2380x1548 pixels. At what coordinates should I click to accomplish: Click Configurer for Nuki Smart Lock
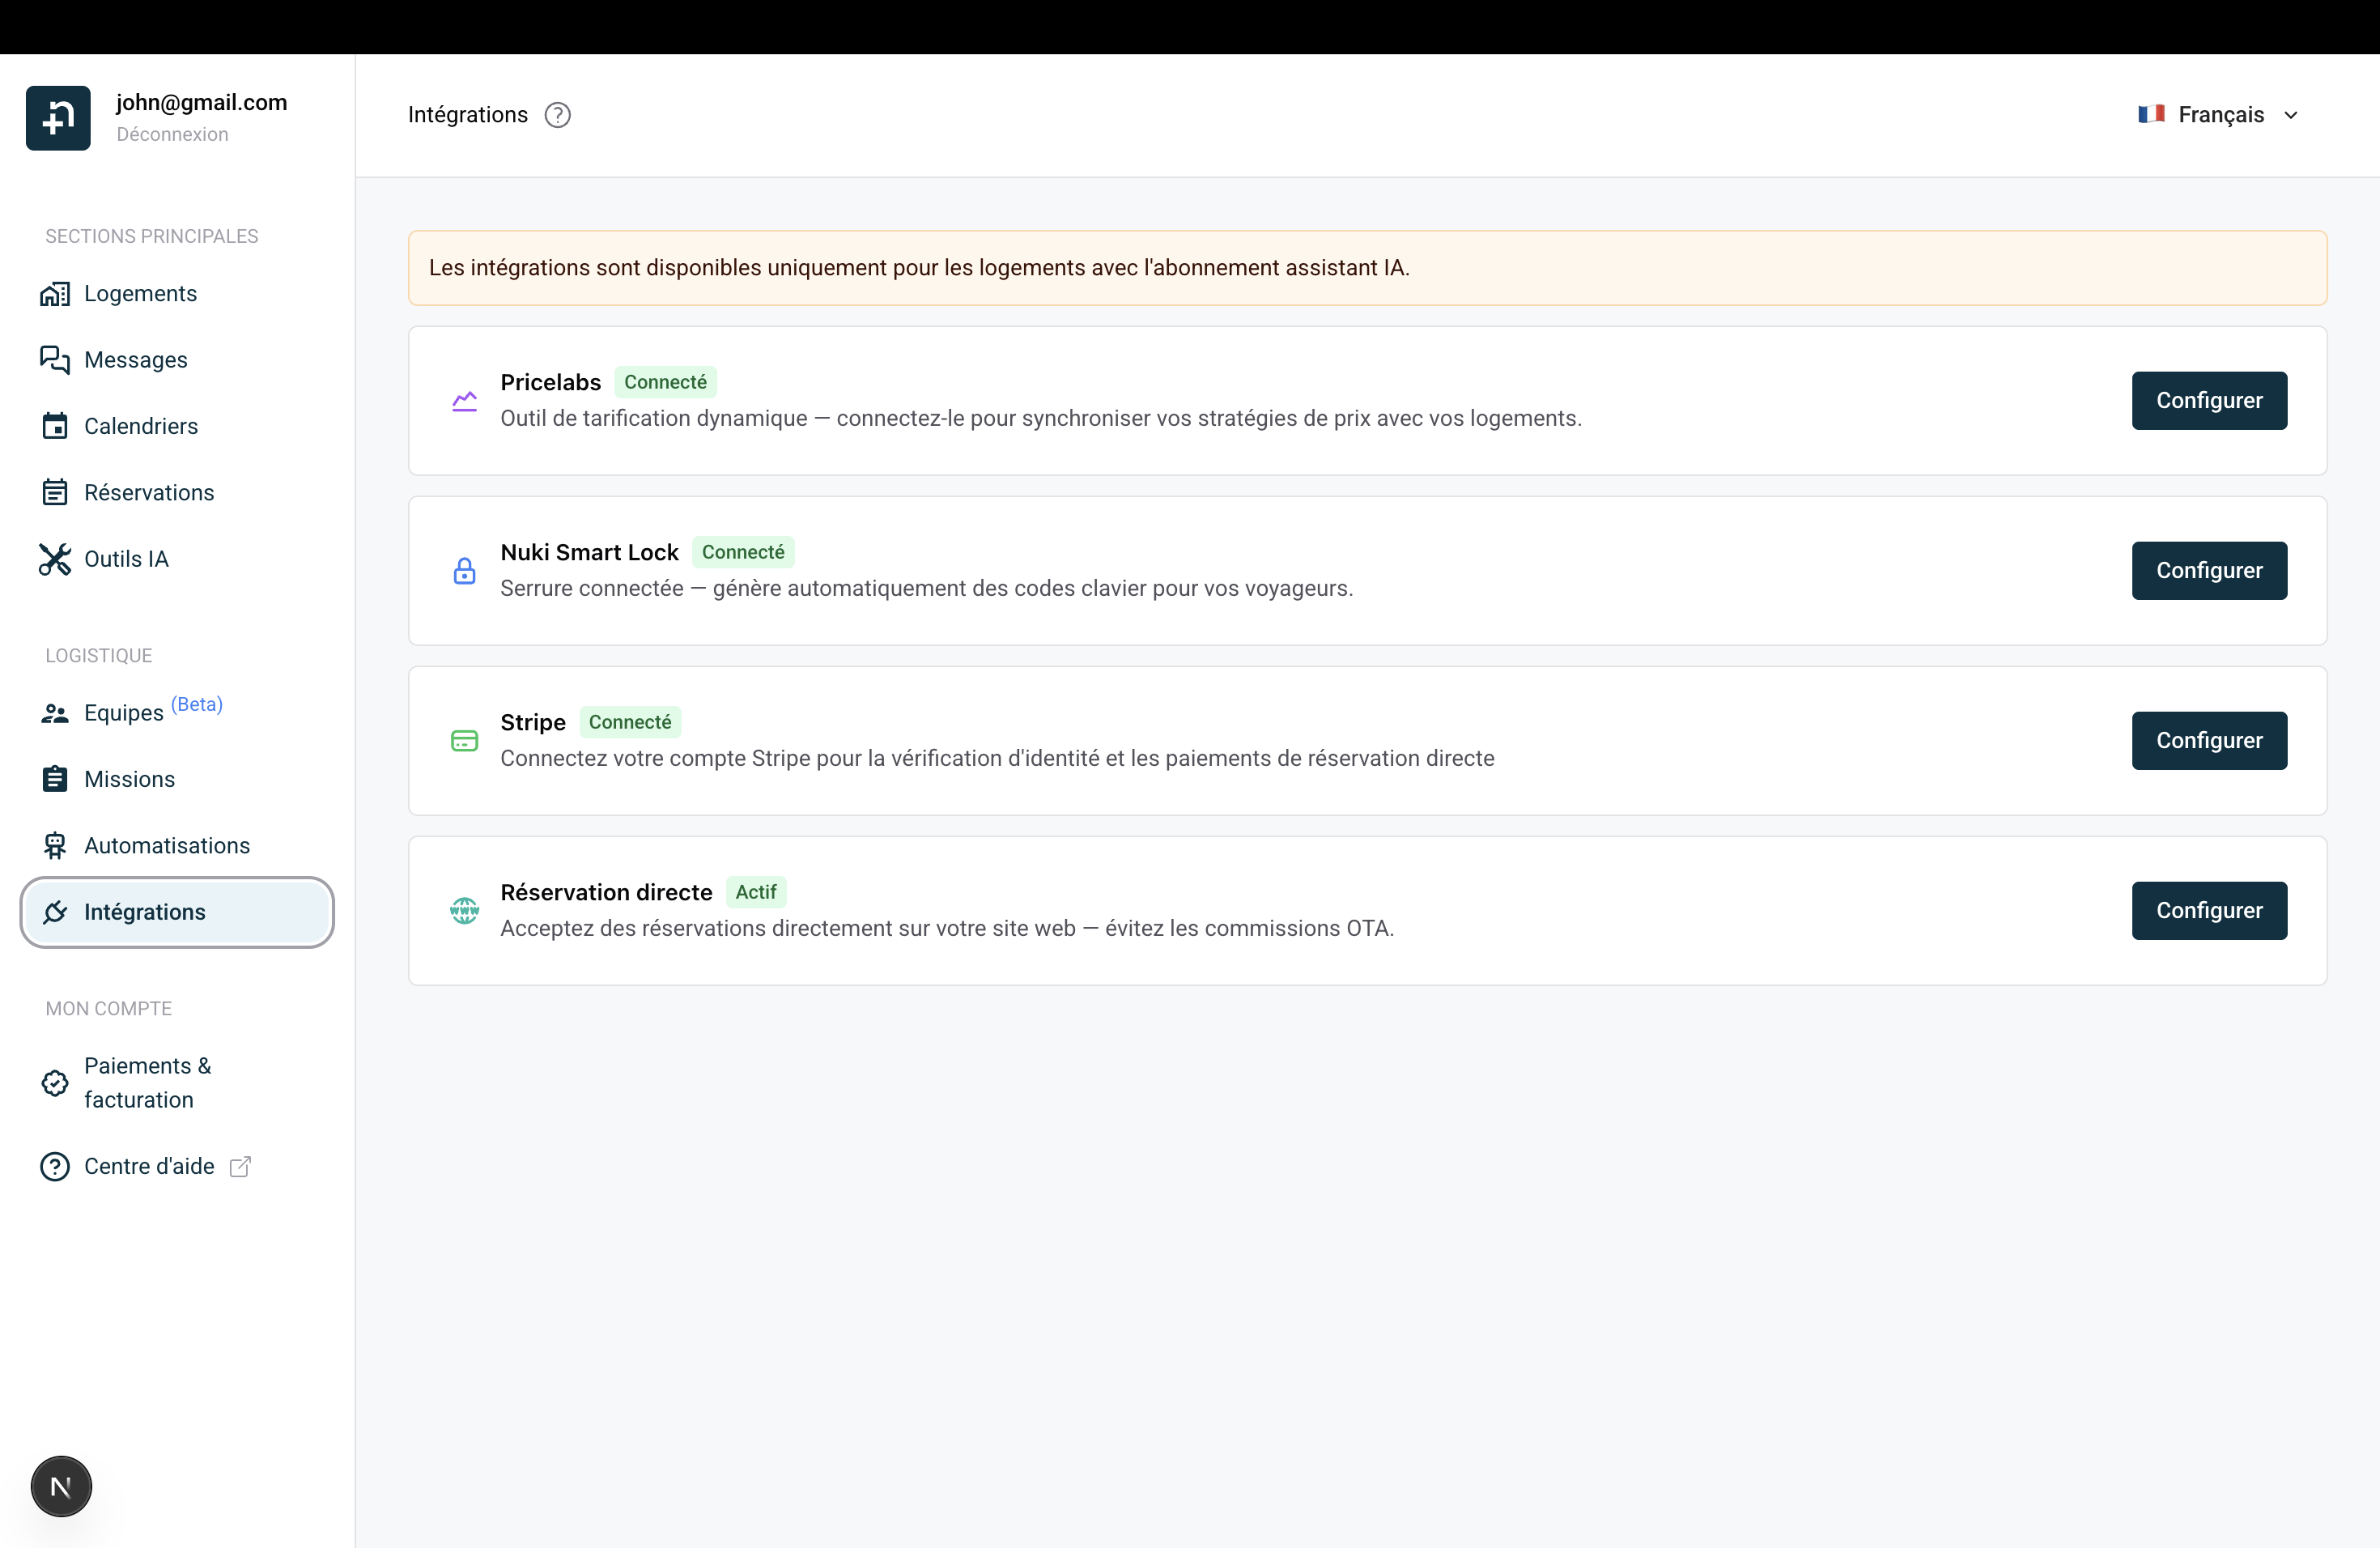click(x=2209, y=571)
